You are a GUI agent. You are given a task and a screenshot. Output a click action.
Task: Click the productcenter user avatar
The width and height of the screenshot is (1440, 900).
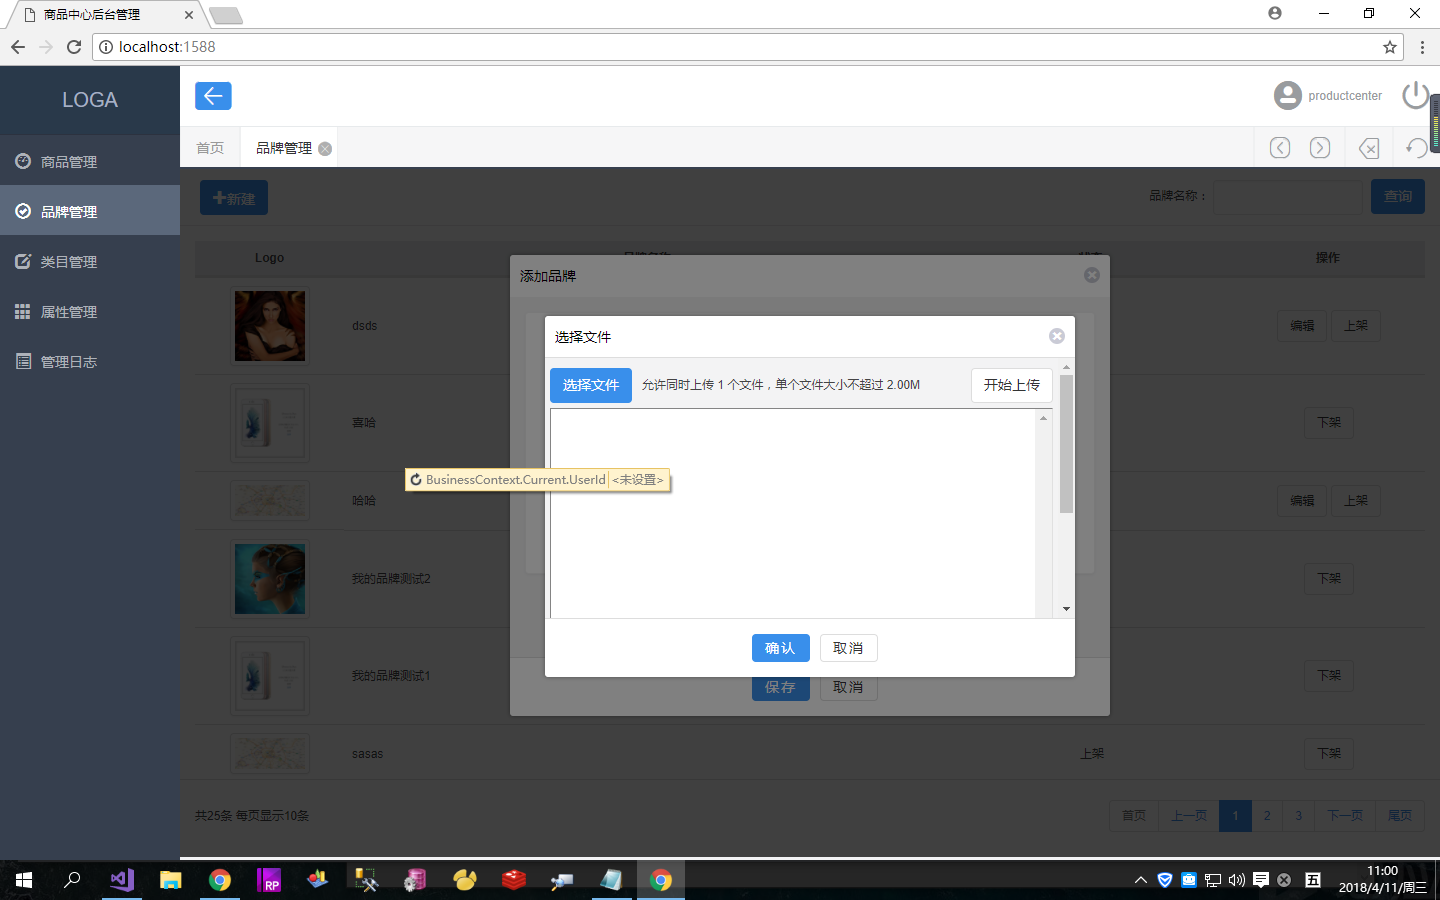tap(1288, 96)
